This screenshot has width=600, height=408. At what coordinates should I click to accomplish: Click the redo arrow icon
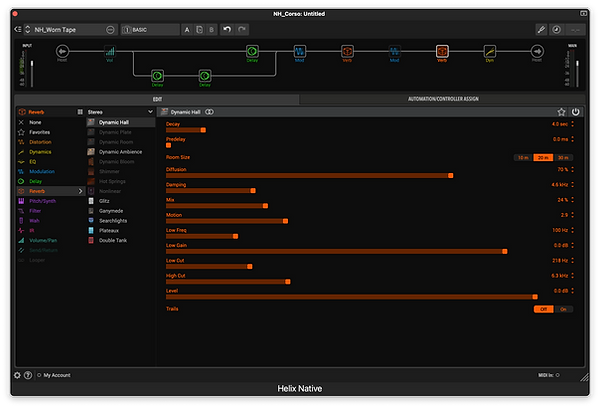pyautogui.click(x=242, y=29)
